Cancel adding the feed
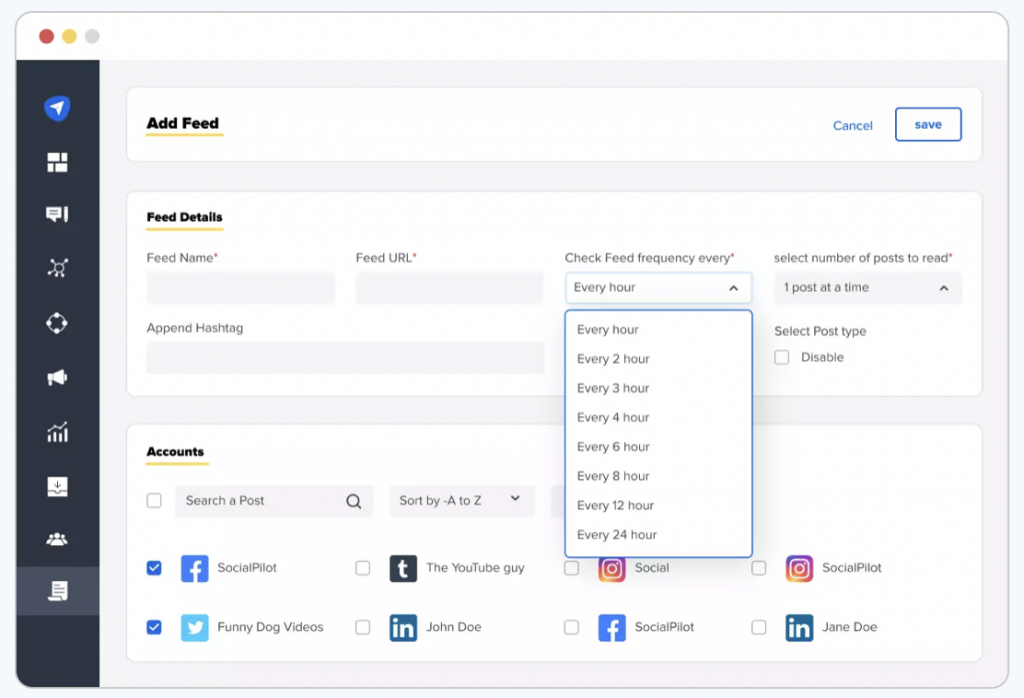 point(852,125)
